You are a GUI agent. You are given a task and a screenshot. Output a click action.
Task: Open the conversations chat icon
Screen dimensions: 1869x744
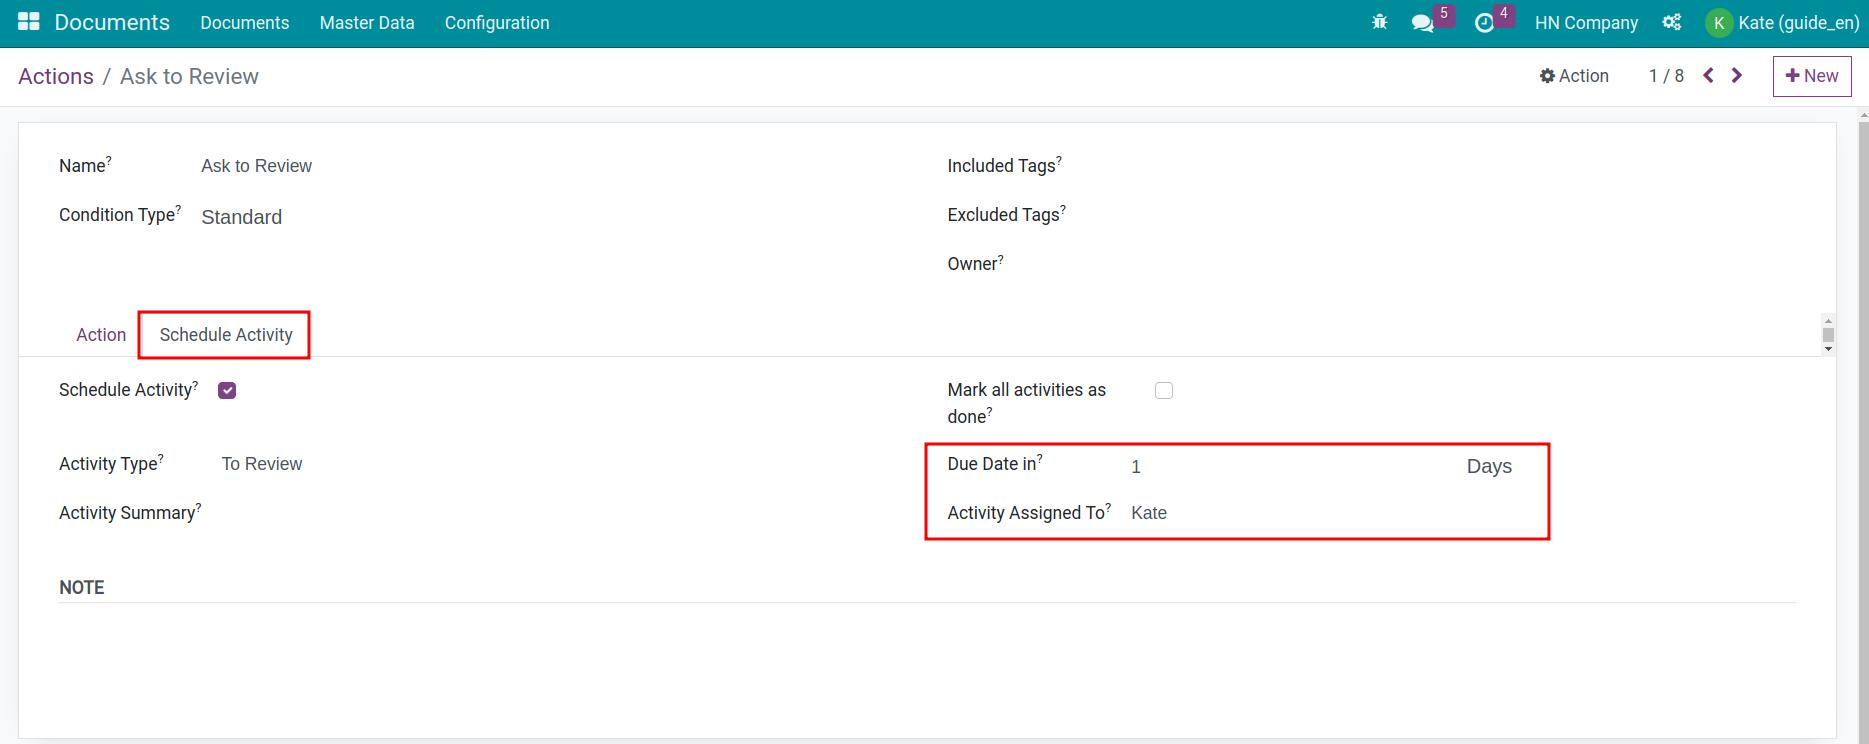pos(1422,23)
